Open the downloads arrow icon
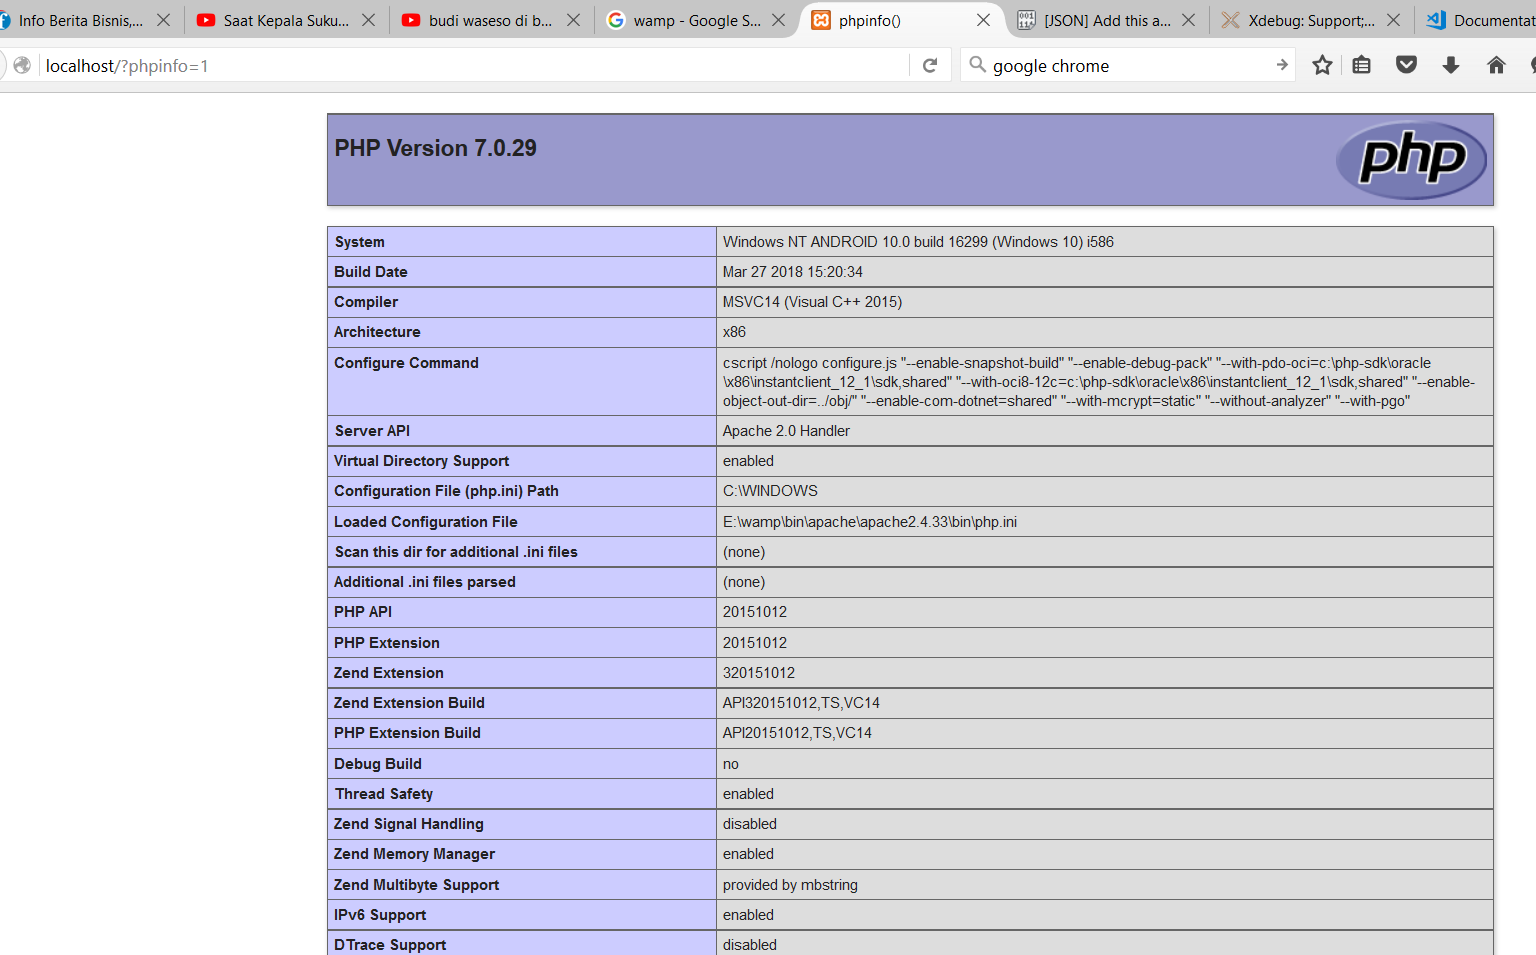The height and width of the screenshot is (955, 1536). 1451,65
